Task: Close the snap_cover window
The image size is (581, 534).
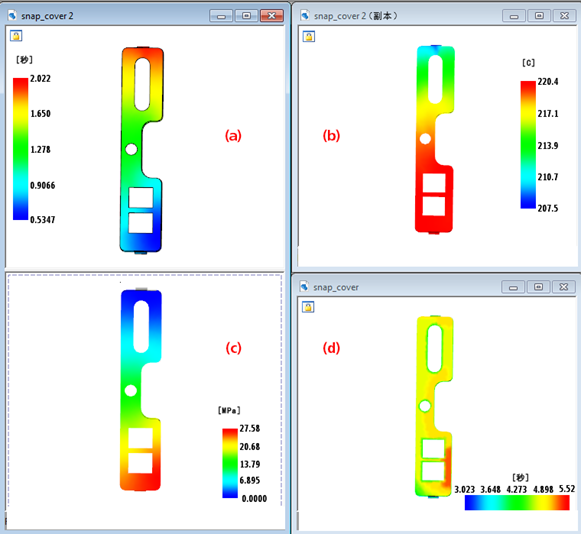Action: point(564,286)
